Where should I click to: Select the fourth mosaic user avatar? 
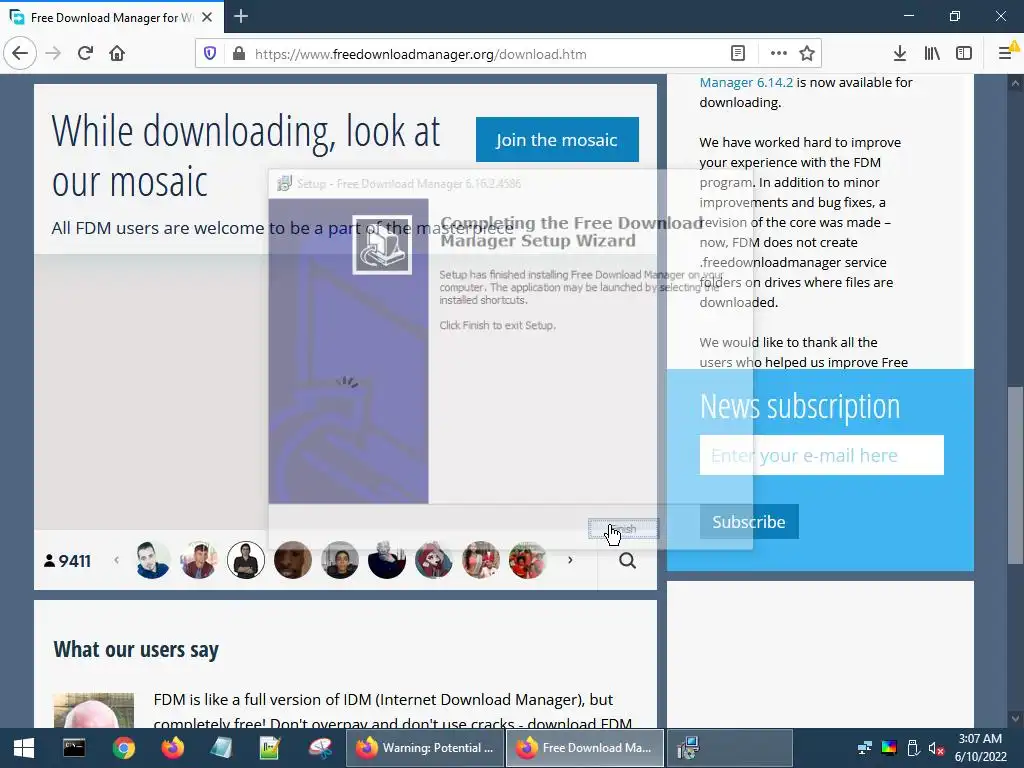click(x=293, y=560)
